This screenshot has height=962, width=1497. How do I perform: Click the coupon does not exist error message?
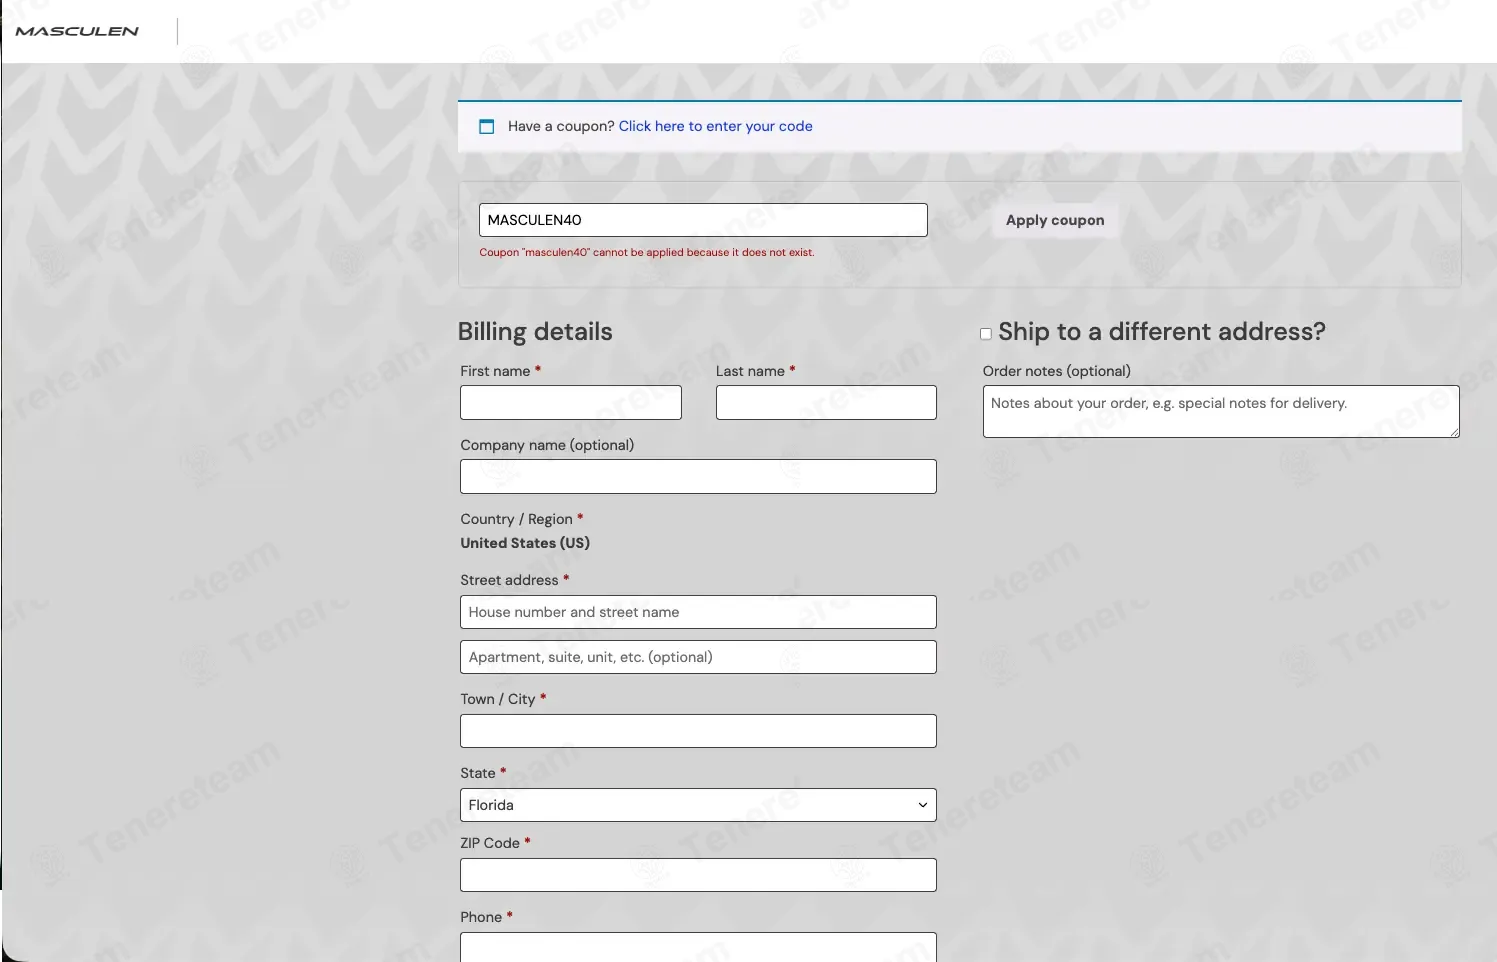pos(647,252)
